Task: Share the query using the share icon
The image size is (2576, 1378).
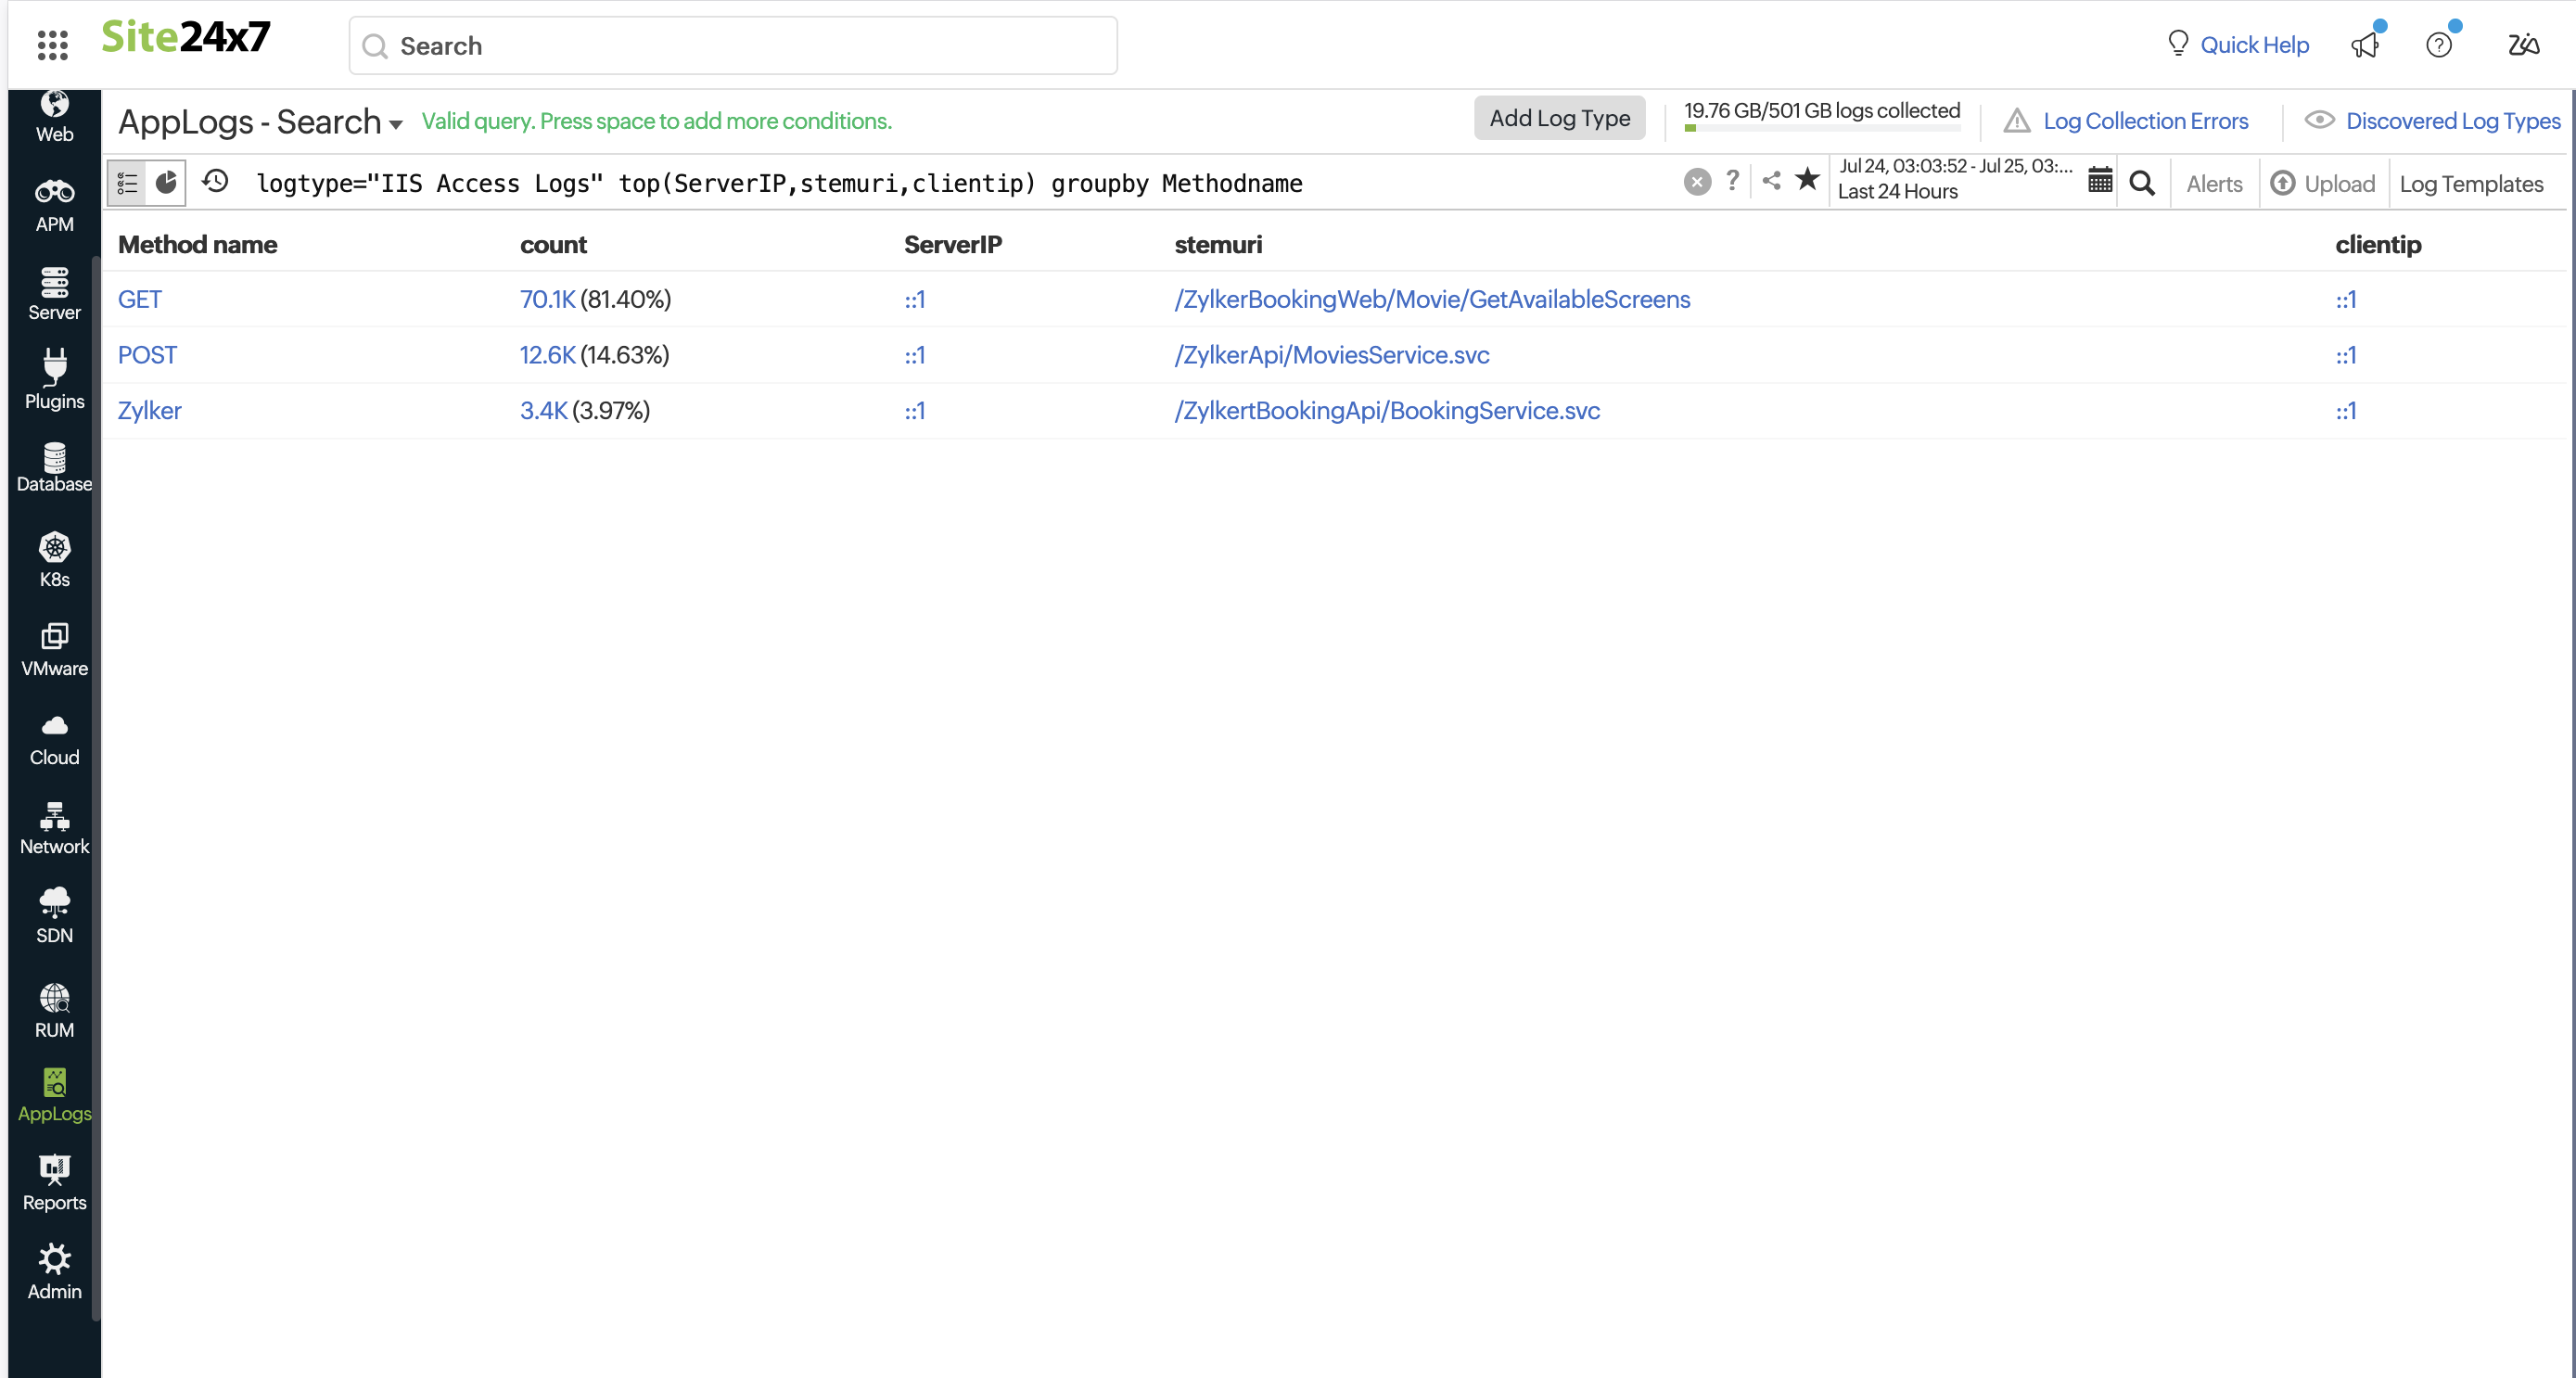Action: pyautogui.click(x=1772, y=181)
